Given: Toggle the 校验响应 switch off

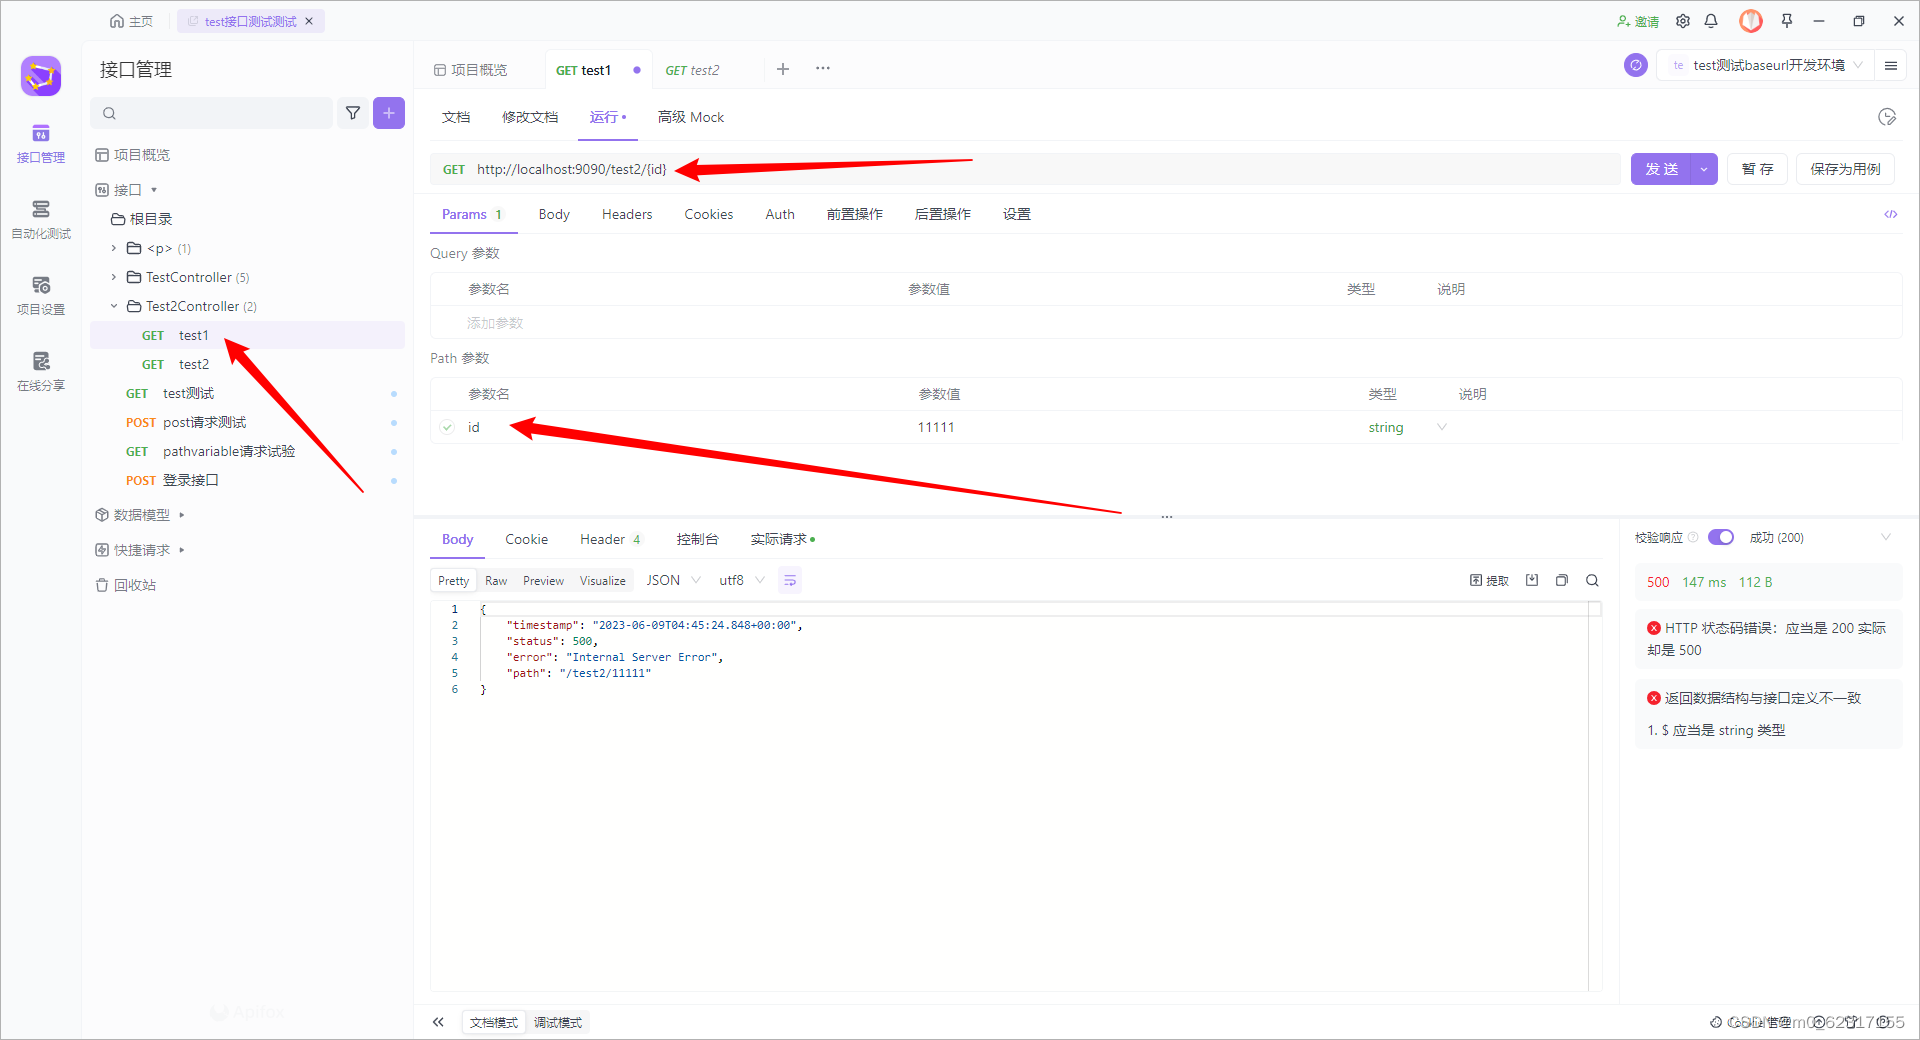Looking at the screenshot, I should click(1720, 537).
